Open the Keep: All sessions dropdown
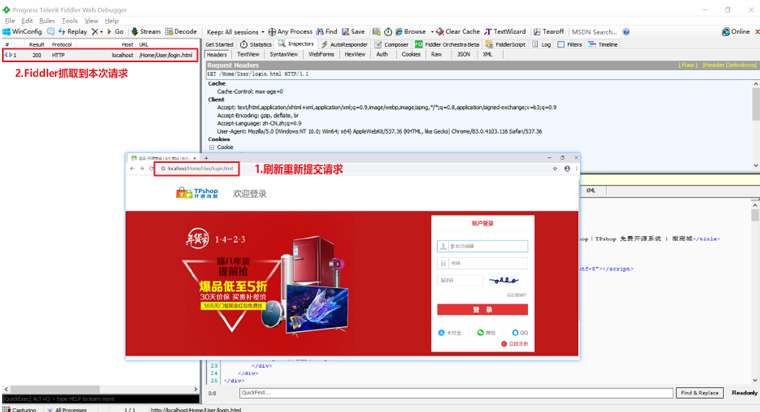The height and width of the screenshot is (412, 760). coord(236,32)
